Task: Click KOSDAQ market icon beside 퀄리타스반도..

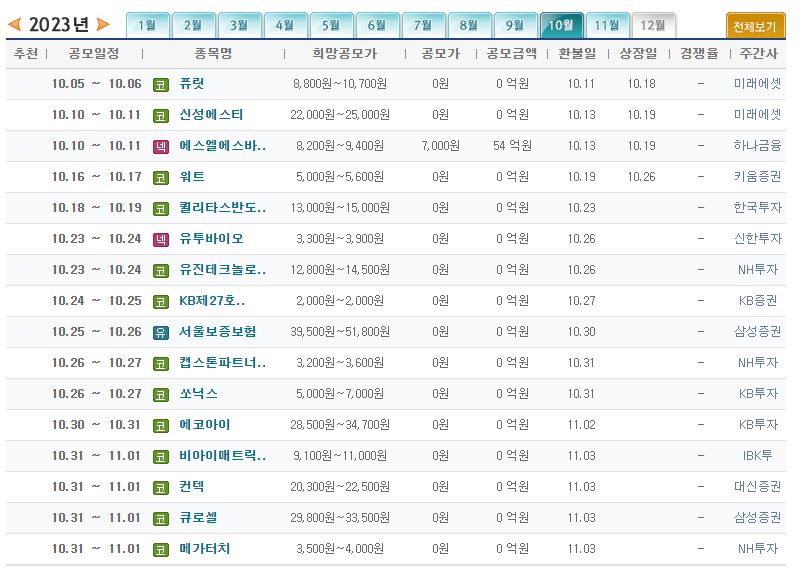Action: 161,209
